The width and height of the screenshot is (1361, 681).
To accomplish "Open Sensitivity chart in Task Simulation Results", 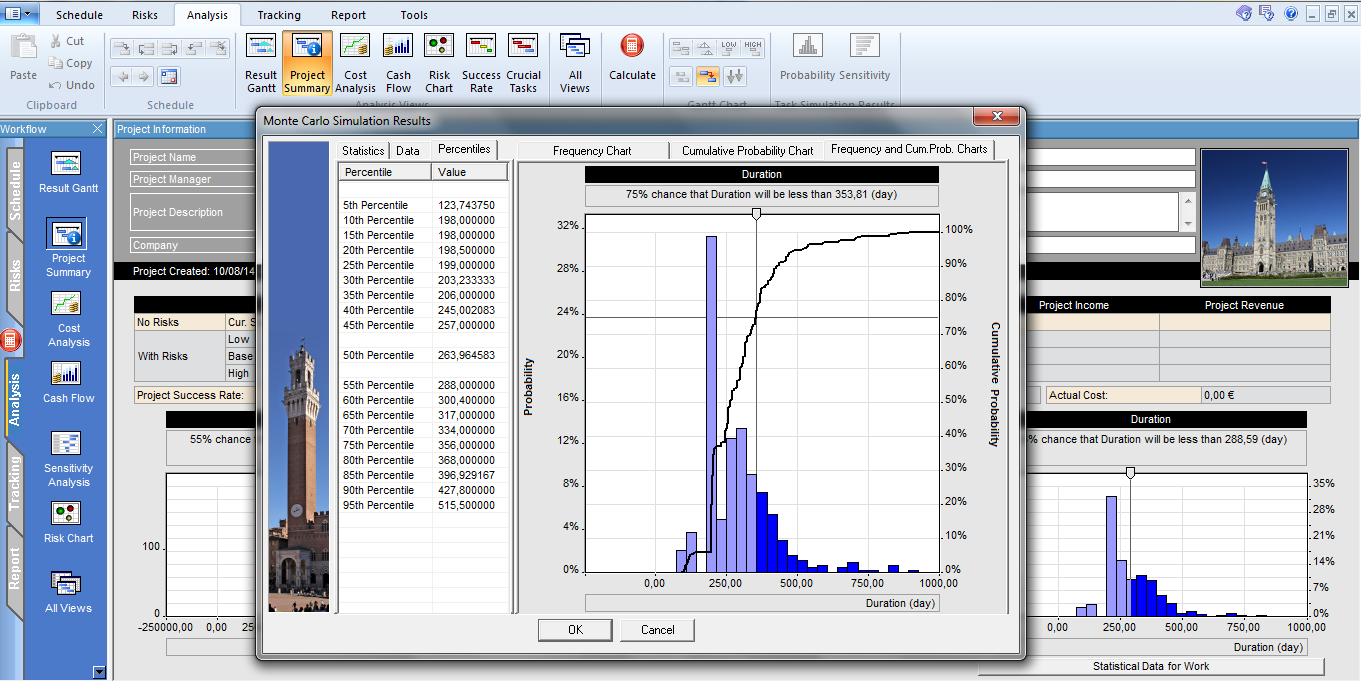I will [x=864, y=58].
